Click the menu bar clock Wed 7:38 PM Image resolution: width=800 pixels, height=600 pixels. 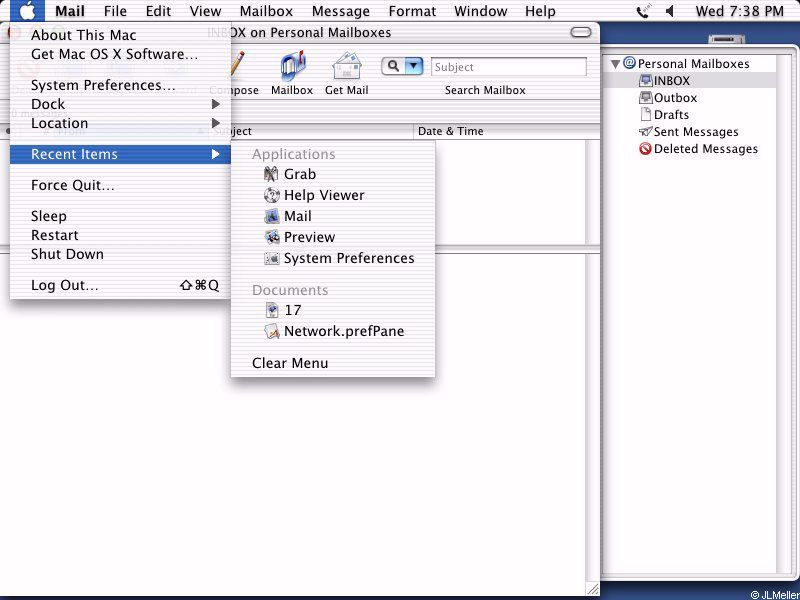[739, 11]
